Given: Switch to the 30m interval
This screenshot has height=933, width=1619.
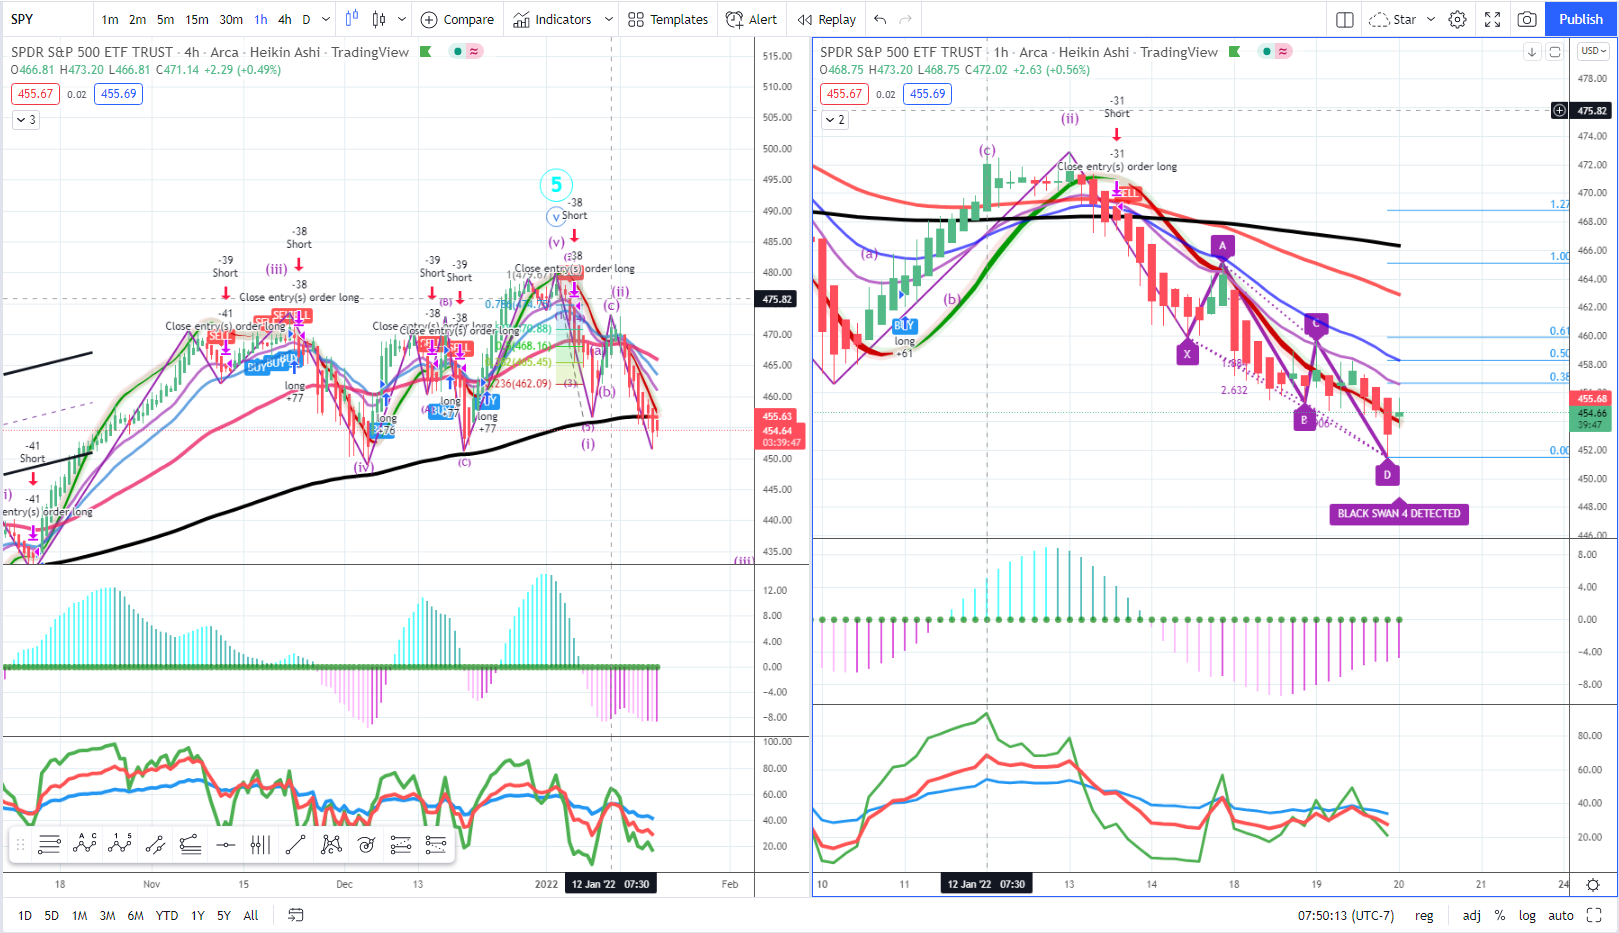Looking at the screenshot, I should coord(231,19).
